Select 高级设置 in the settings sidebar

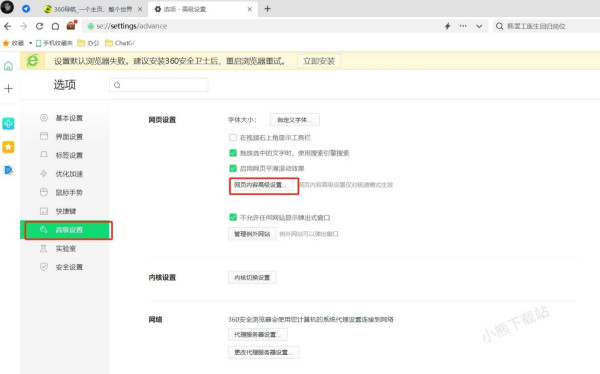[65, 230]
